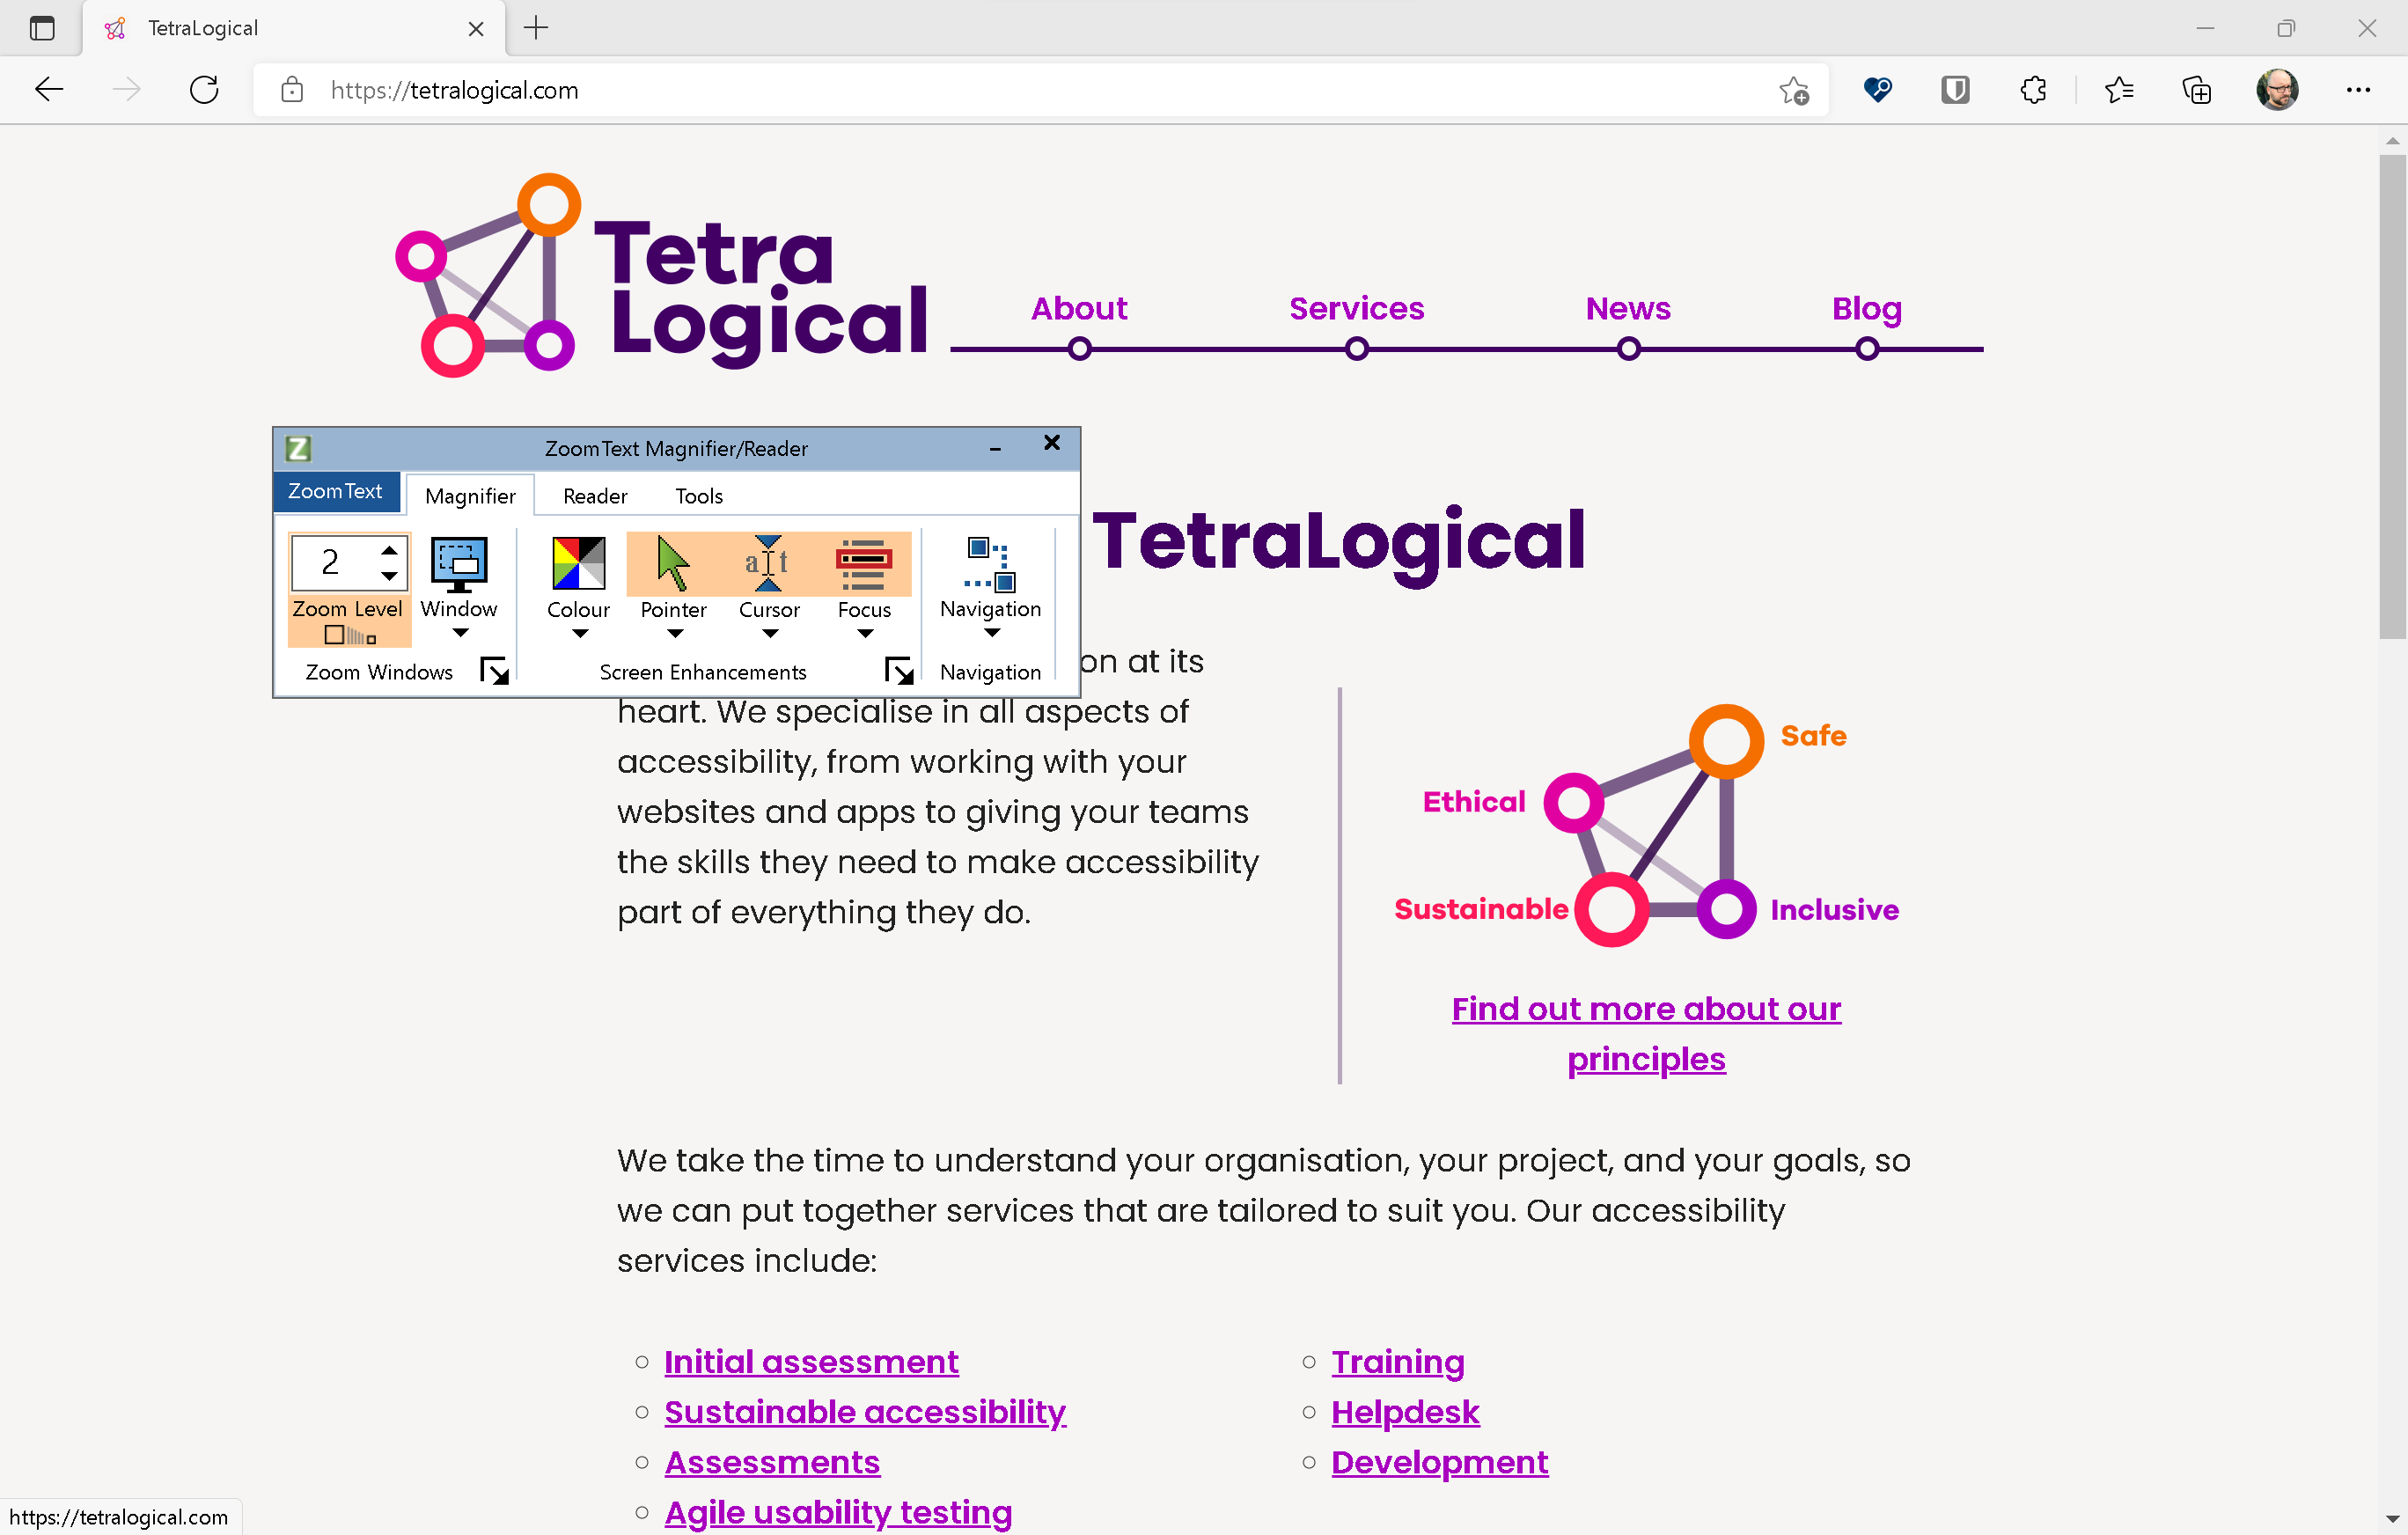Open the Reader tab in ZoomText

(593, 495)
